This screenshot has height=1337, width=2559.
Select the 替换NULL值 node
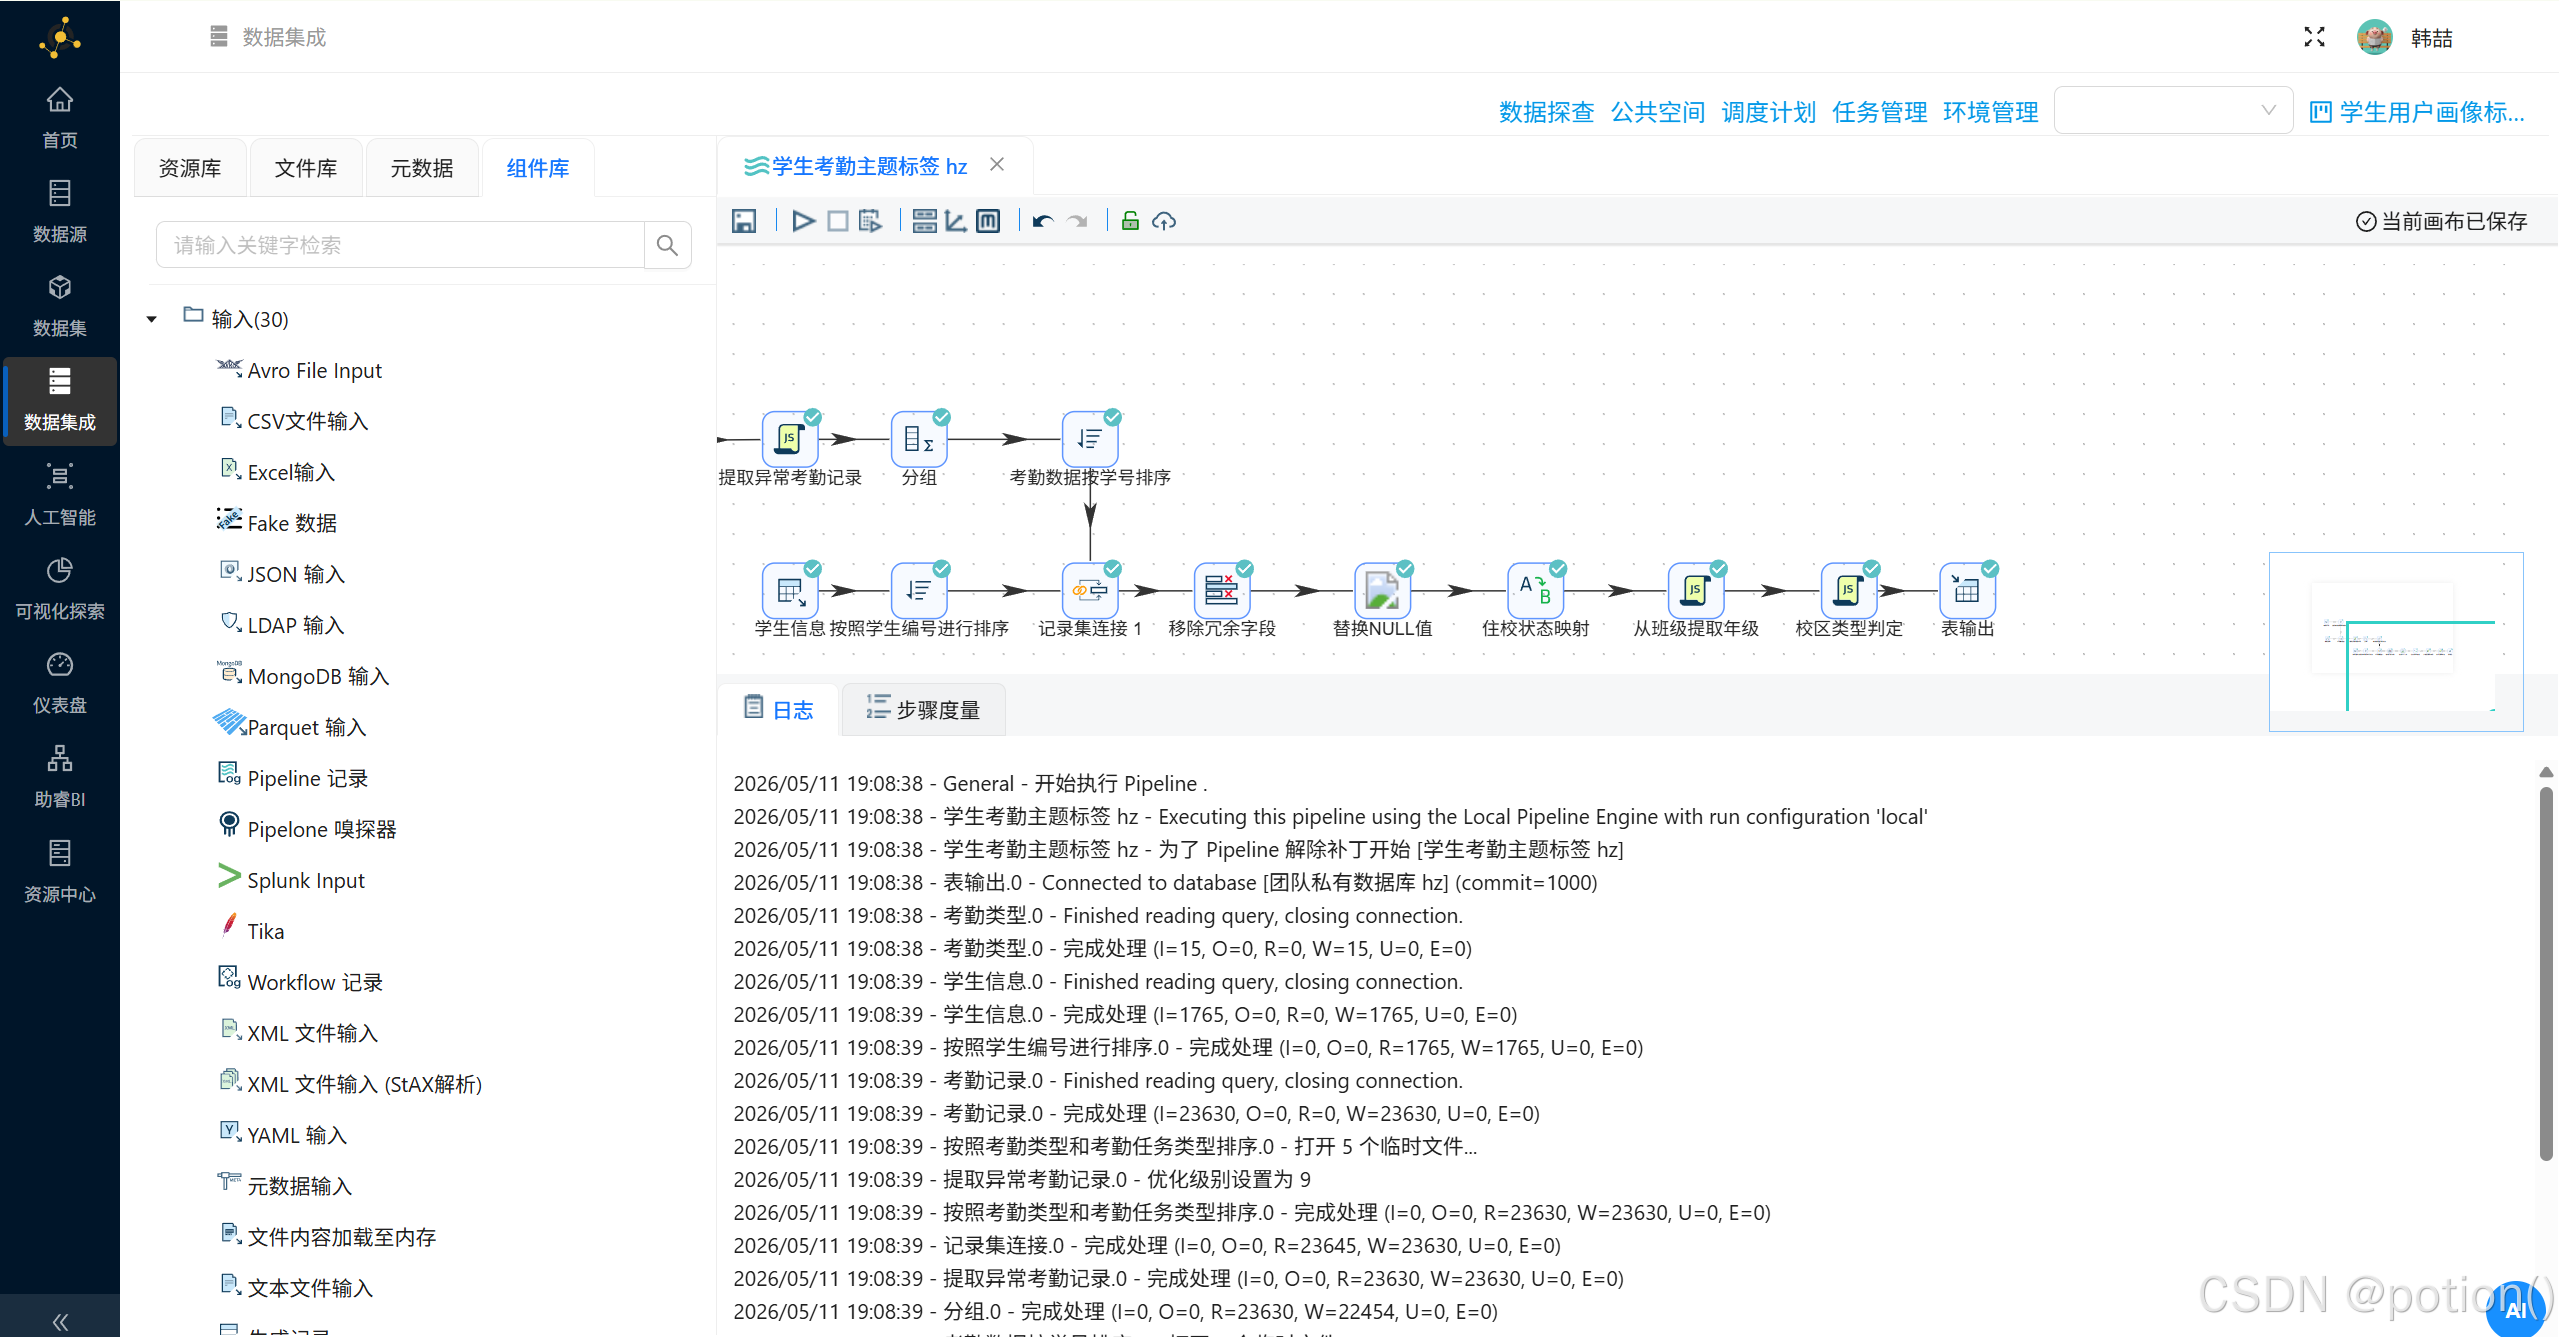tap(1382, 590)
